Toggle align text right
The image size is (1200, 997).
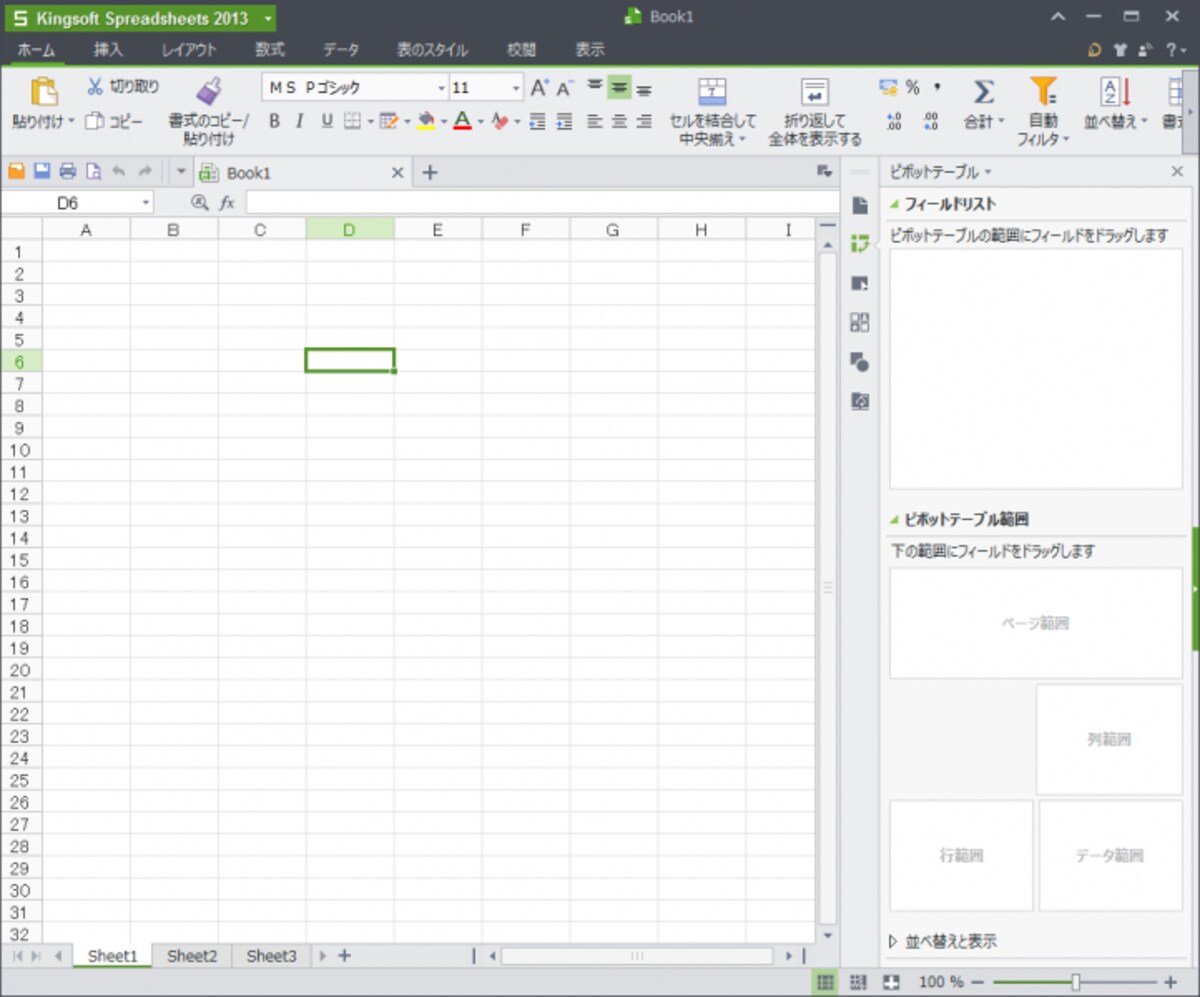tap(644, 121)
